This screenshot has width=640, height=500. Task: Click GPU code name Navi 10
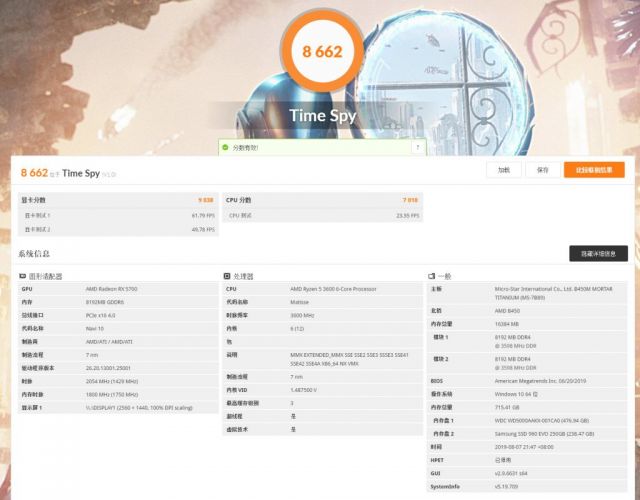tap(95, 329)
